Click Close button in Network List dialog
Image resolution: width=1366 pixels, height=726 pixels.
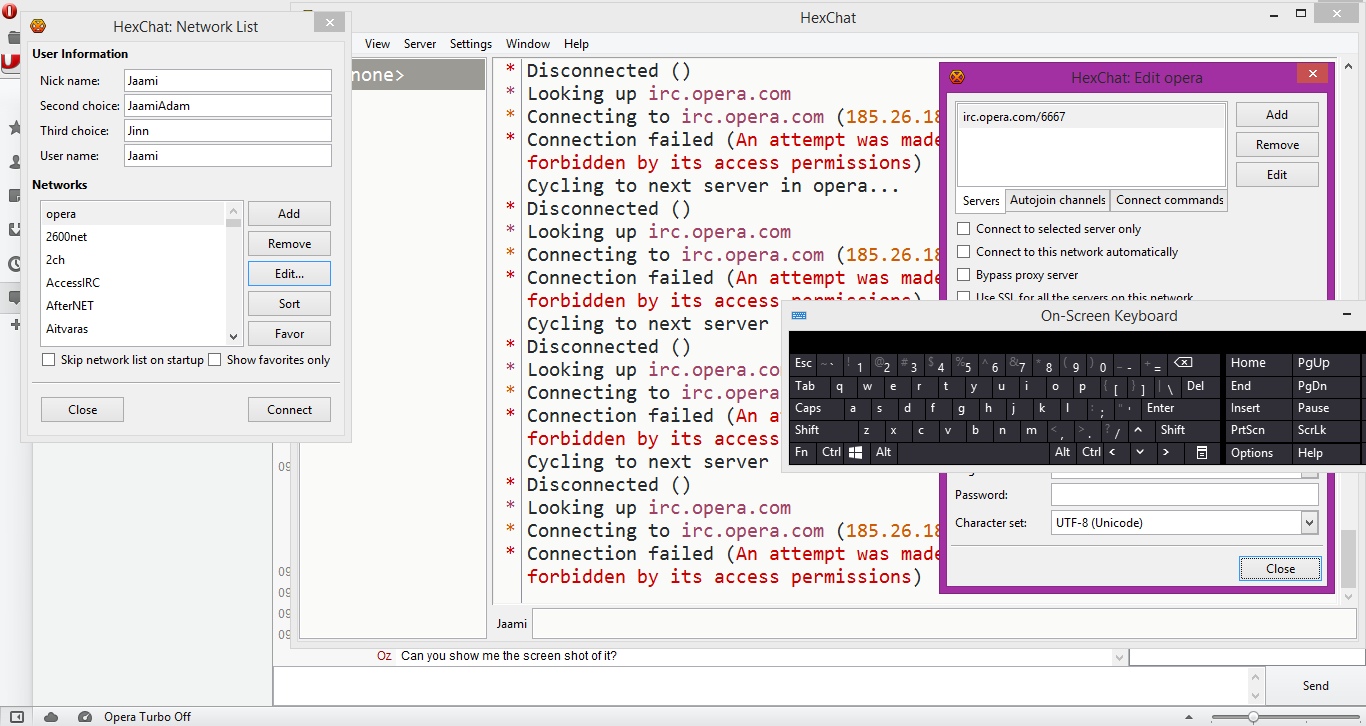83,410
